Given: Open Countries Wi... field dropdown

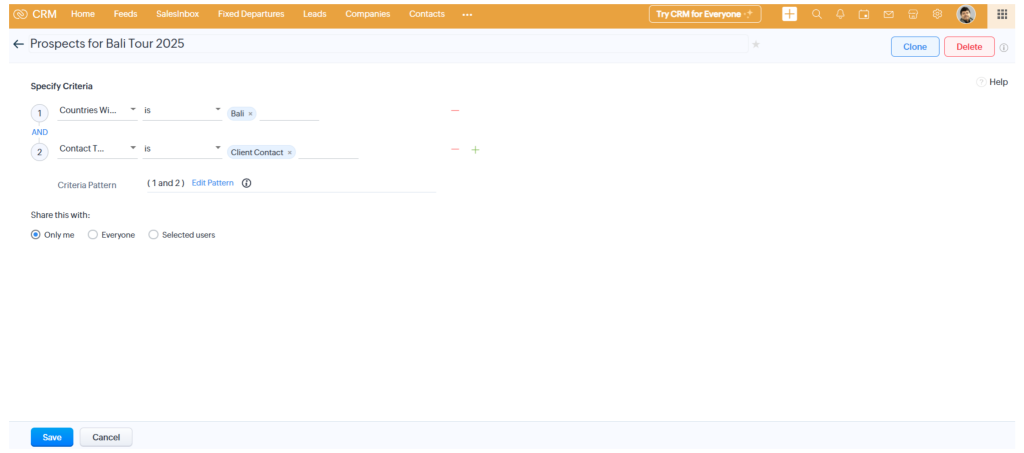Looking at the screenshot, I should [97, 111].
